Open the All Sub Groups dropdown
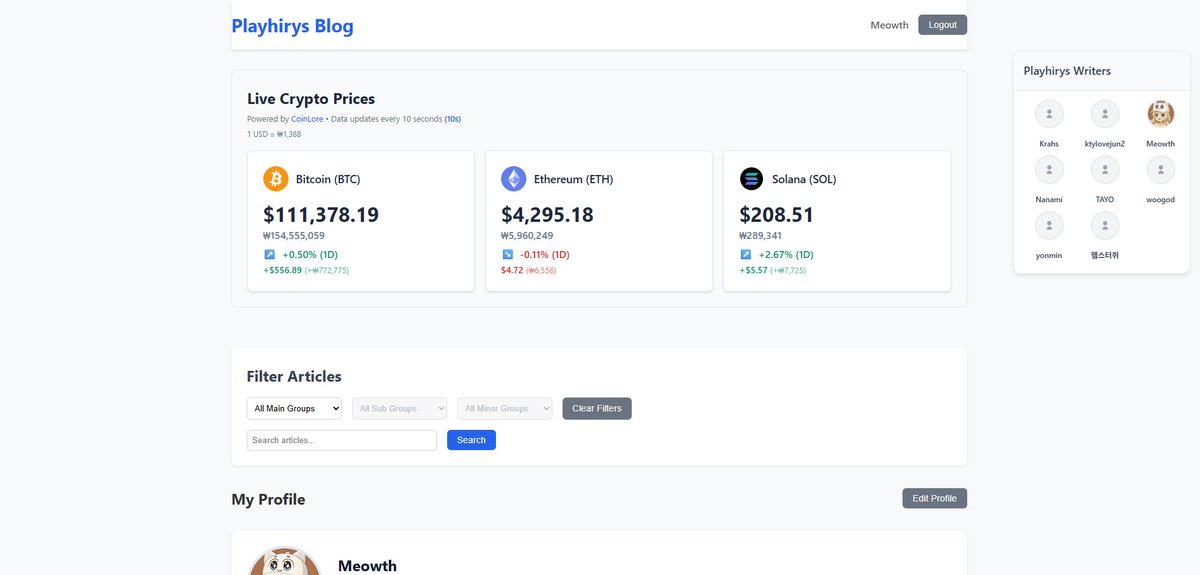 pyautogui.click(x=399, y=408)
